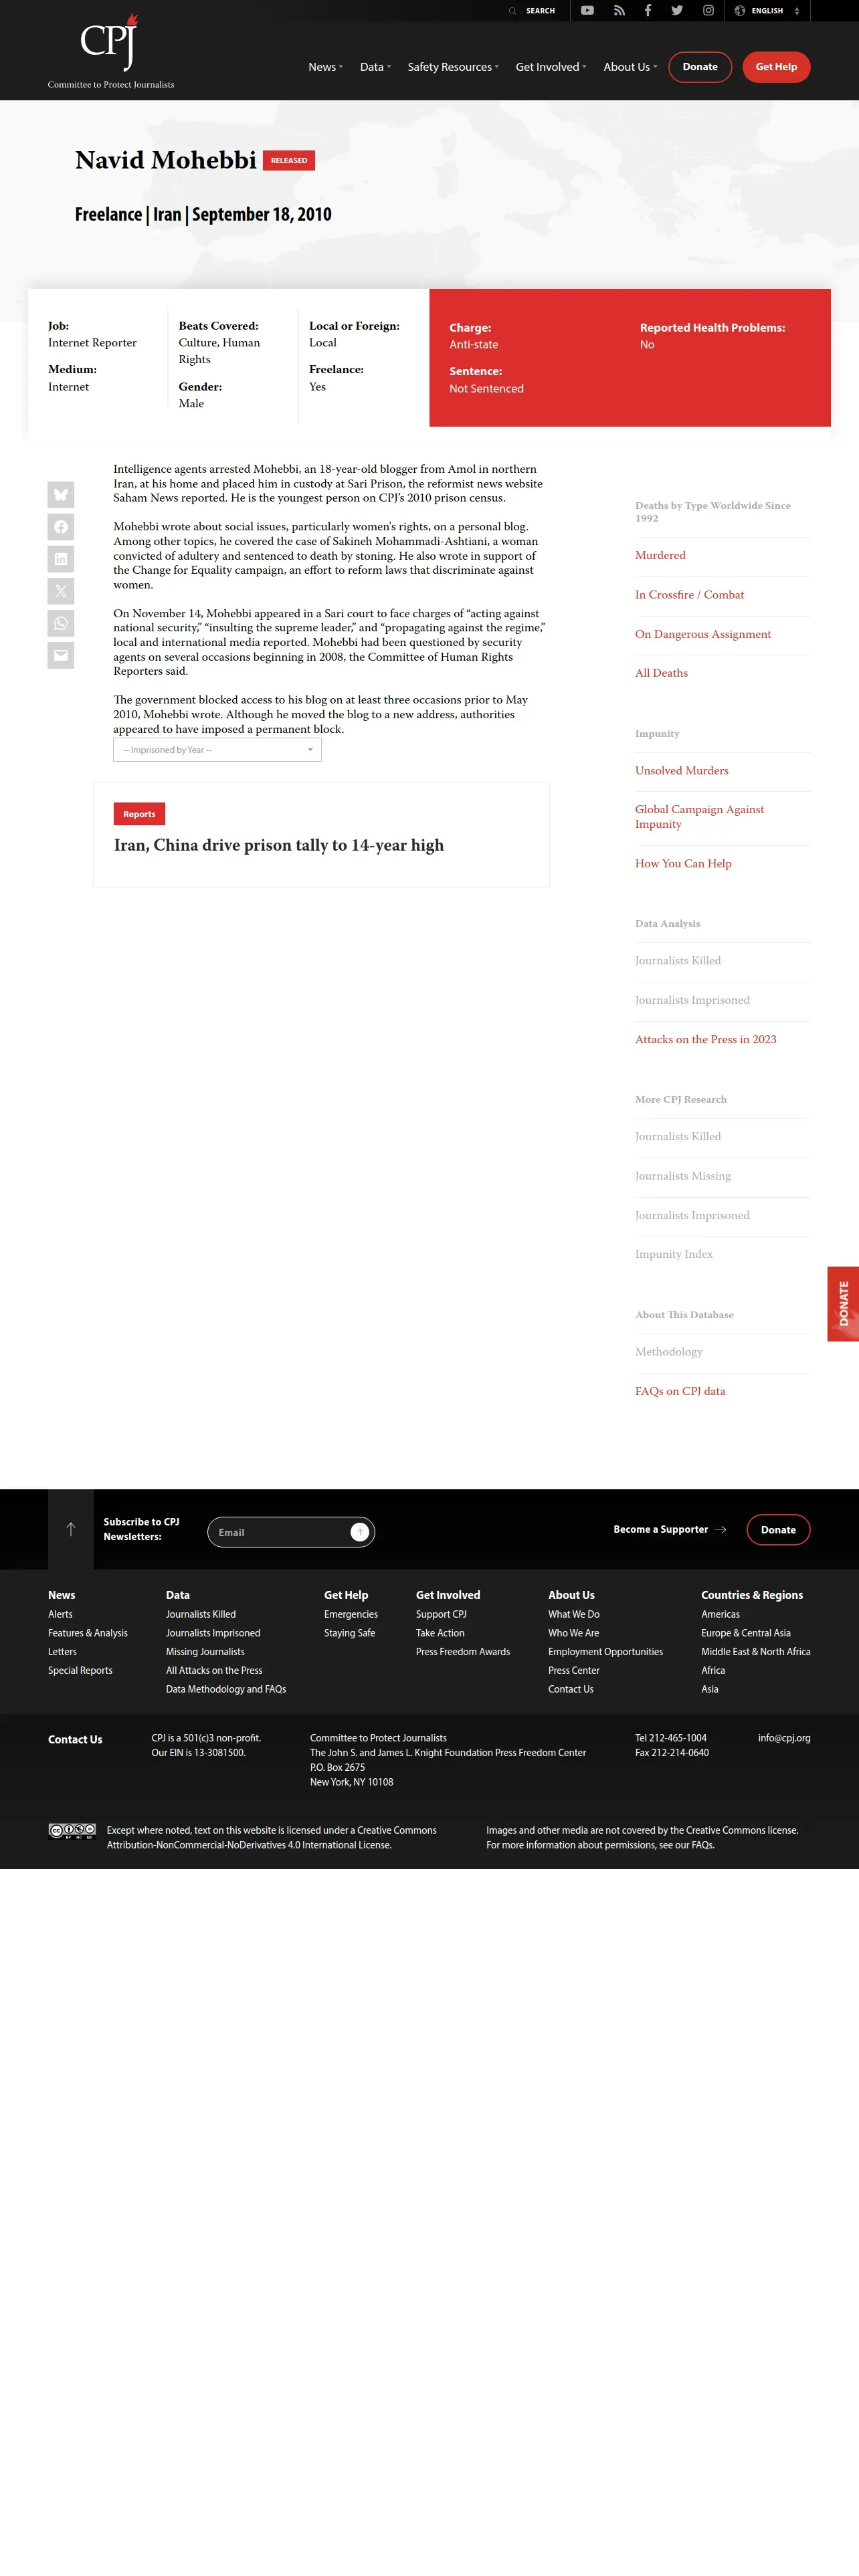
Task: Open footer Data Methodology and FAQs
Action: pyautogui.click(x=226, y=1689)
